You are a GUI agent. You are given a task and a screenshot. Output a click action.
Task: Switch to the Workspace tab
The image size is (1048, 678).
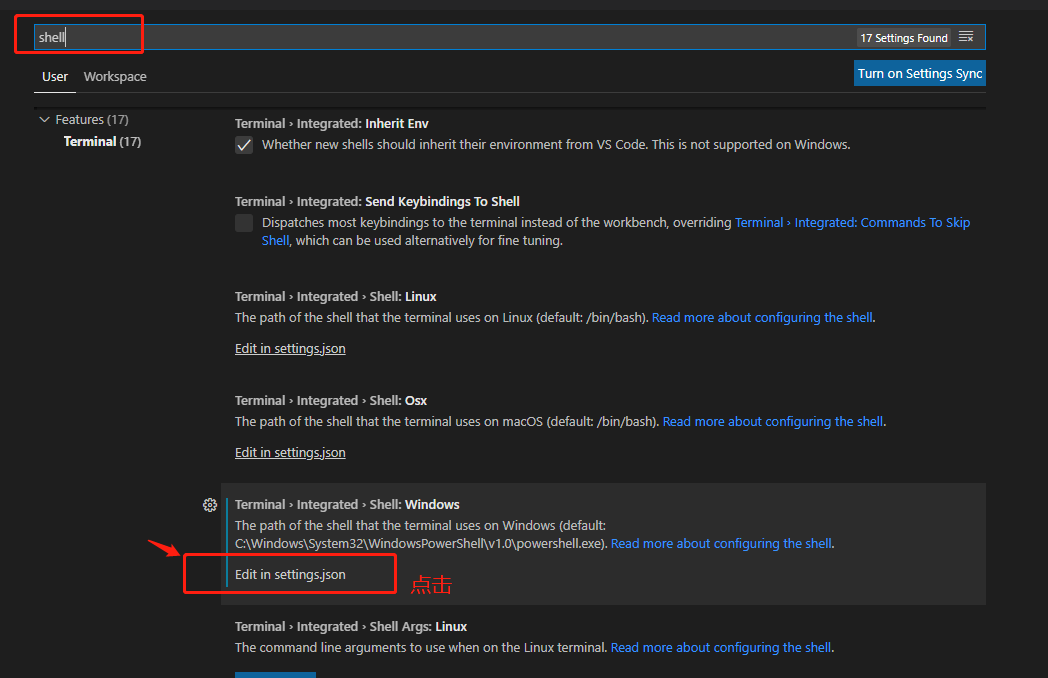point(114,76)
